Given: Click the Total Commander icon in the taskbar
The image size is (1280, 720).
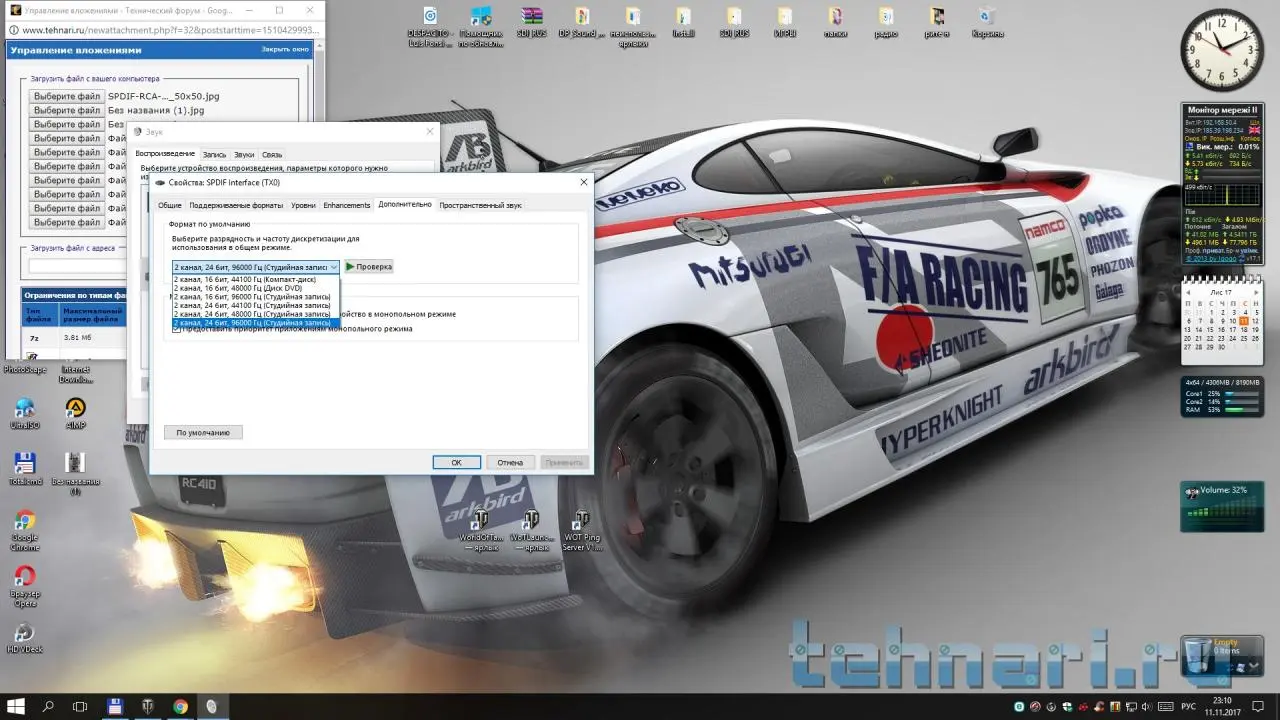Looking at the screenshot, I should pos(115,707).
